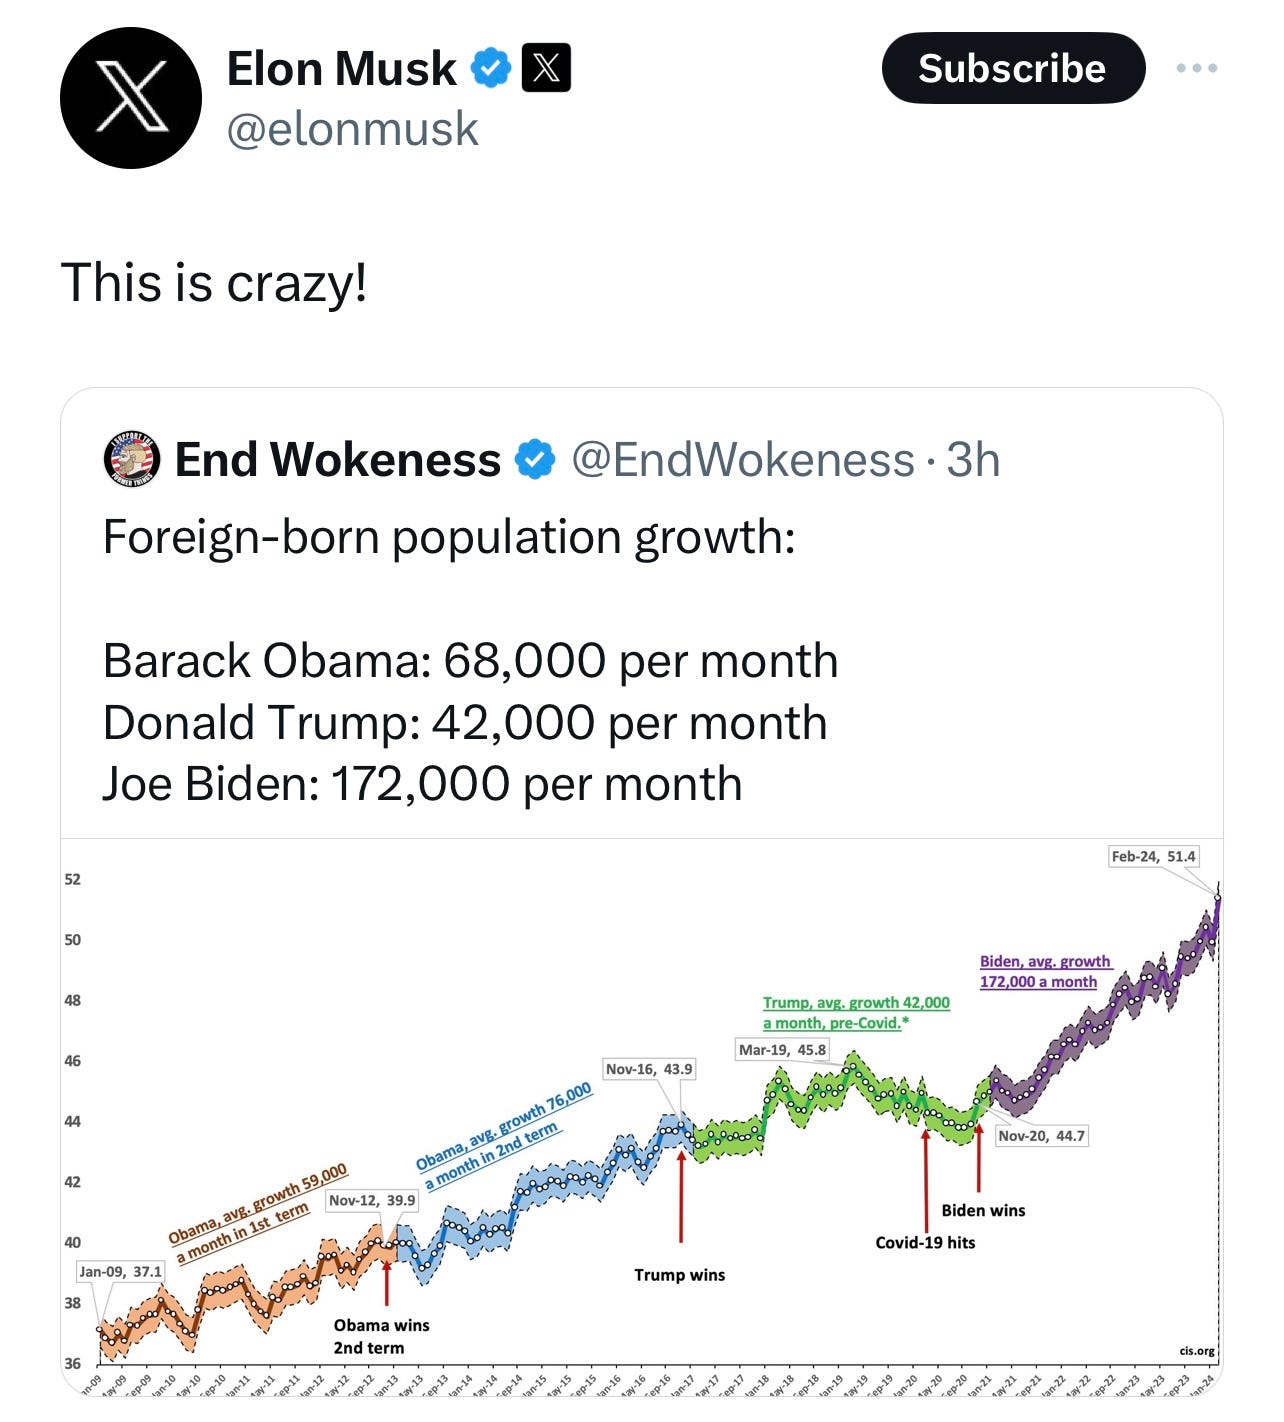This screenshot has width=1284, height=1422.
Task: Click the cis.org source label on chart
Action: (x=1197, y=1350)
